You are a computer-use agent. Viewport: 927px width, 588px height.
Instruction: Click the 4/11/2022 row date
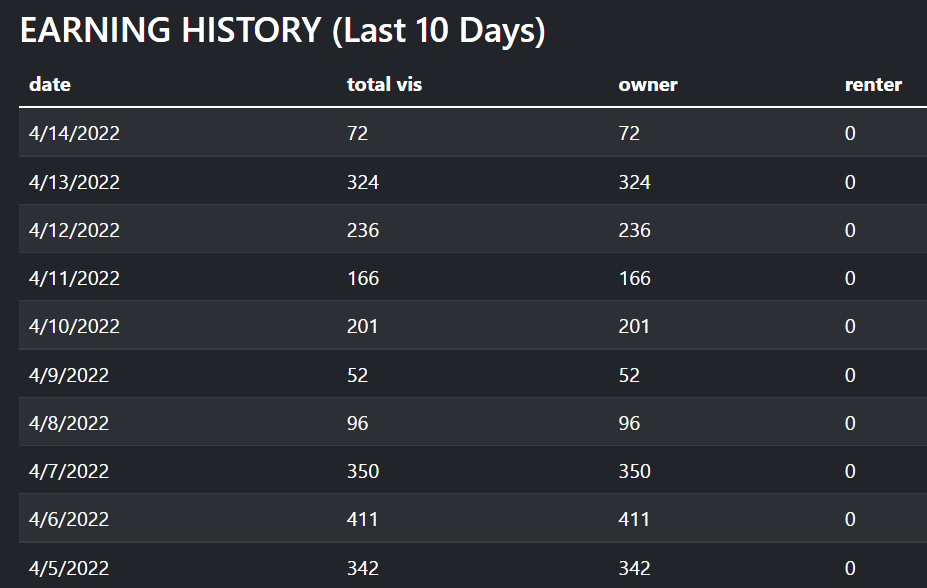[74, 278]
